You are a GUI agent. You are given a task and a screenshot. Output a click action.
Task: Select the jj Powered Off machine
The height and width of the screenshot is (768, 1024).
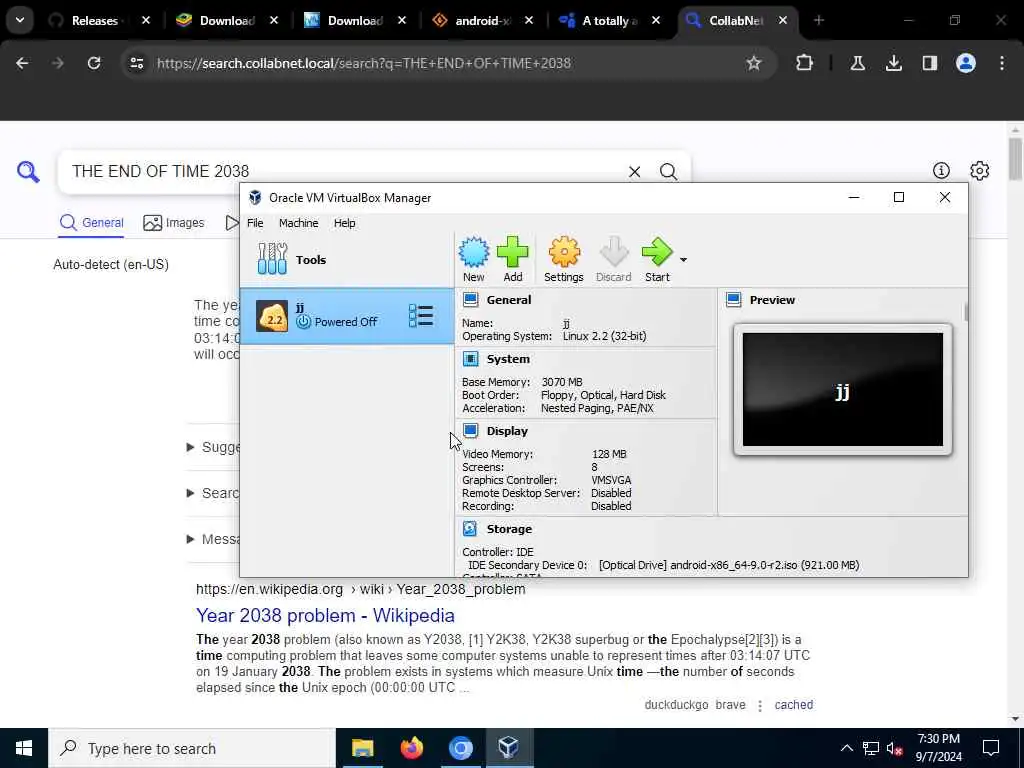347,316
